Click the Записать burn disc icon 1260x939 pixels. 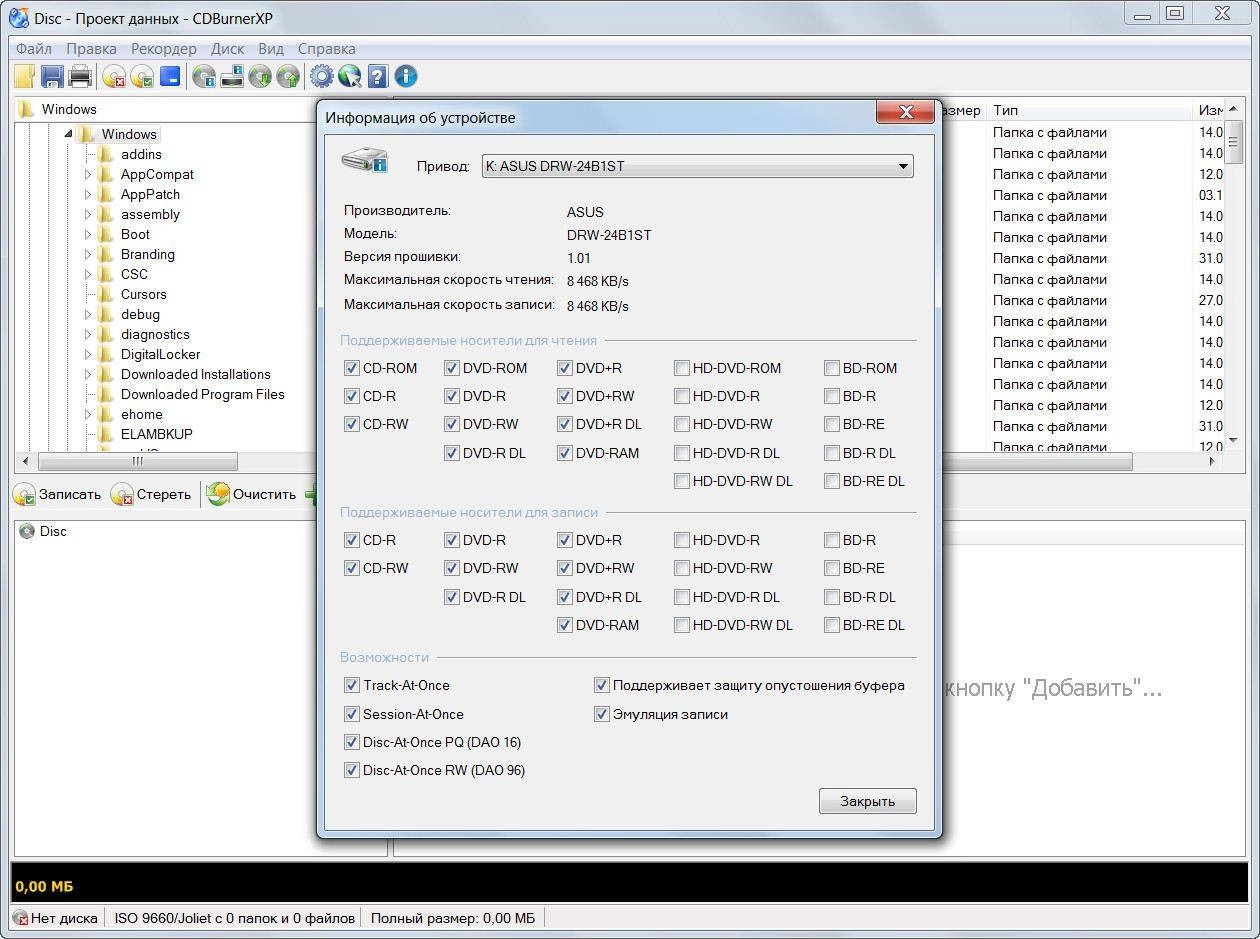point(24,494)
